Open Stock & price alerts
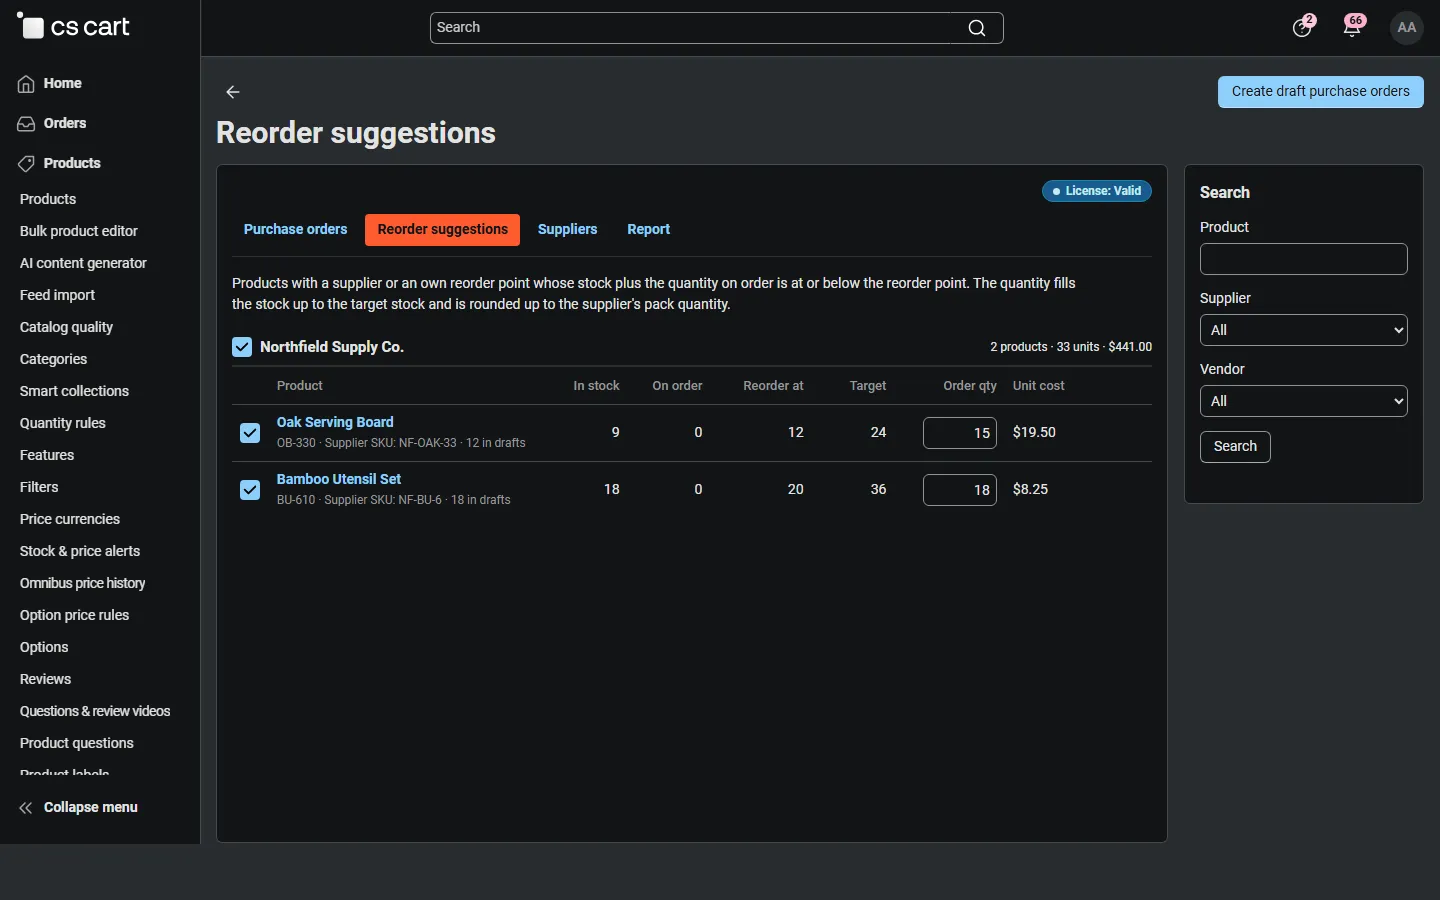Viewport: 1440px width, 900px height. [80, 551]
